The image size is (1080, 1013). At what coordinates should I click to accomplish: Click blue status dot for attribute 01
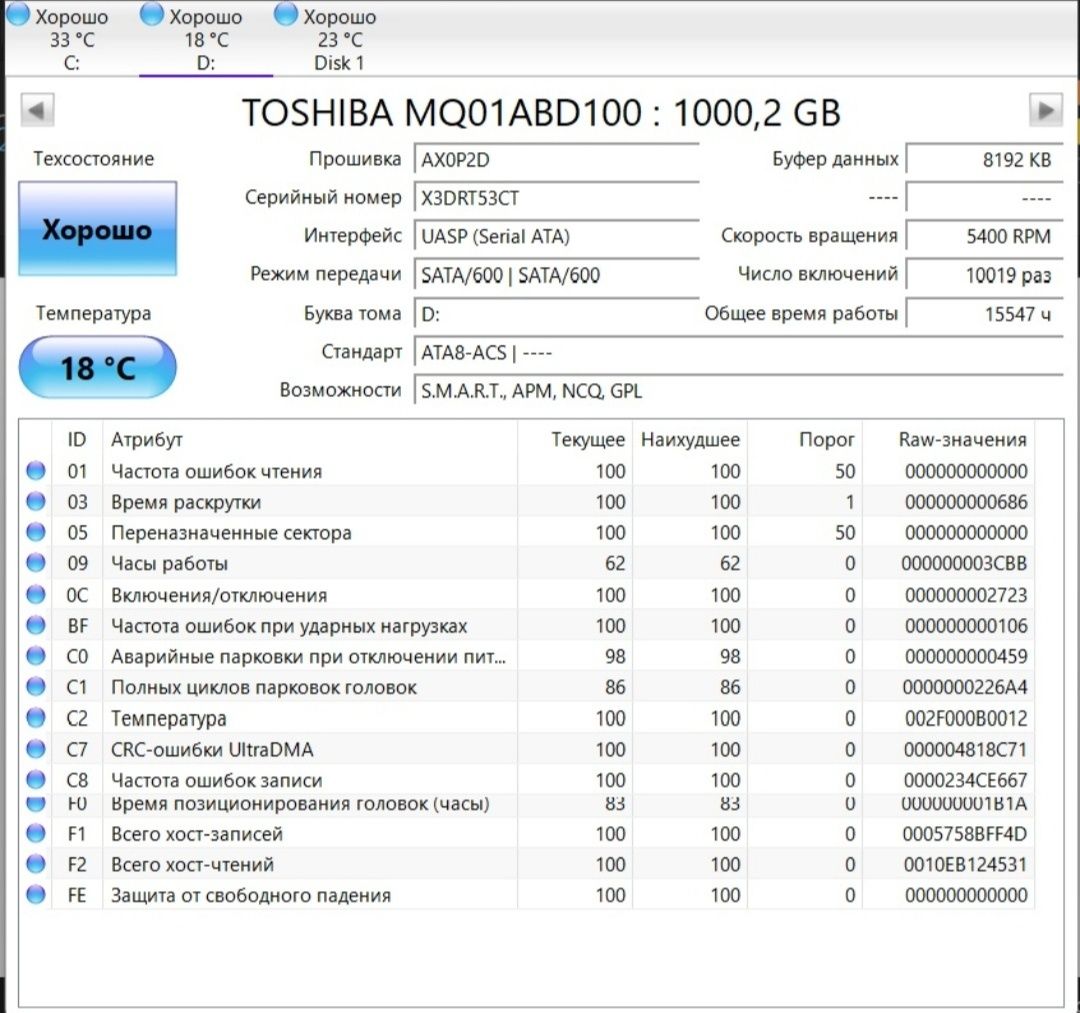(x=36, y=471)
